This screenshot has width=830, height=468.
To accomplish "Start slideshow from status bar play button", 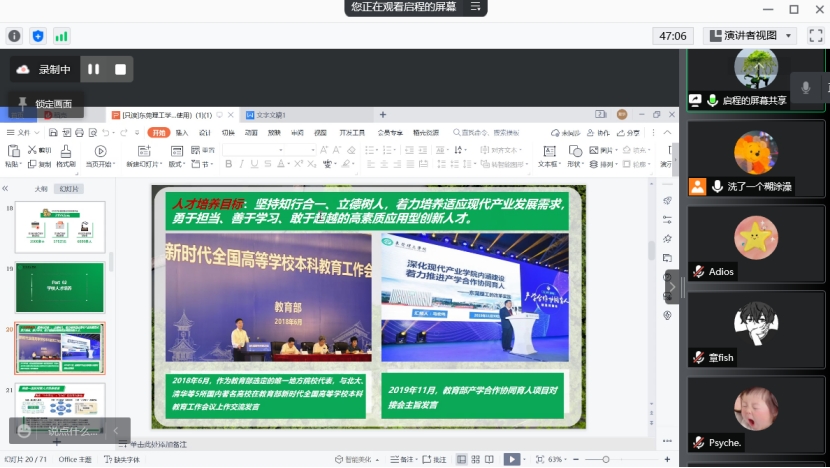I will point(511,459).
